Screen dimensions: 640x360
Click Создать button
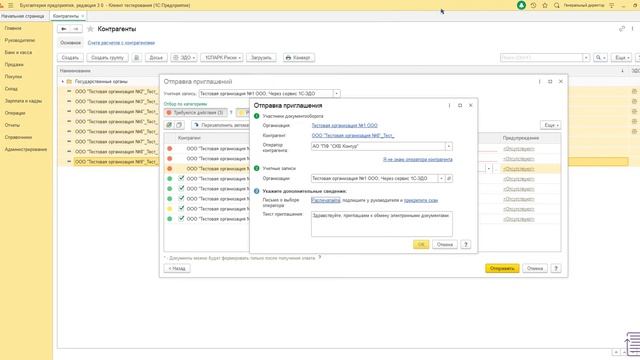(70, 58)
